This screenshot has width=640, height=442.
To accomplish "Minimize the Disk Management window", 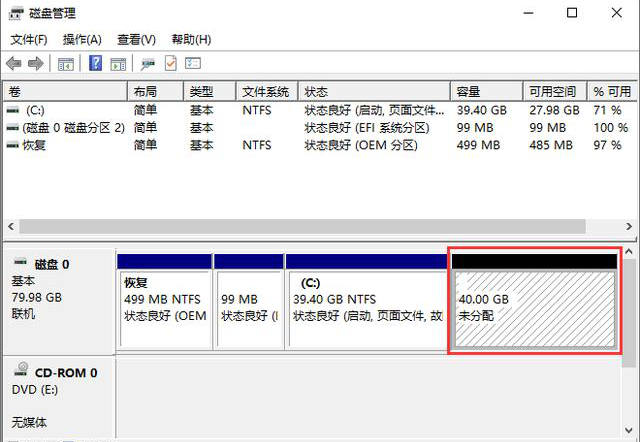I will pyautogui.click(x=529, y=13).
